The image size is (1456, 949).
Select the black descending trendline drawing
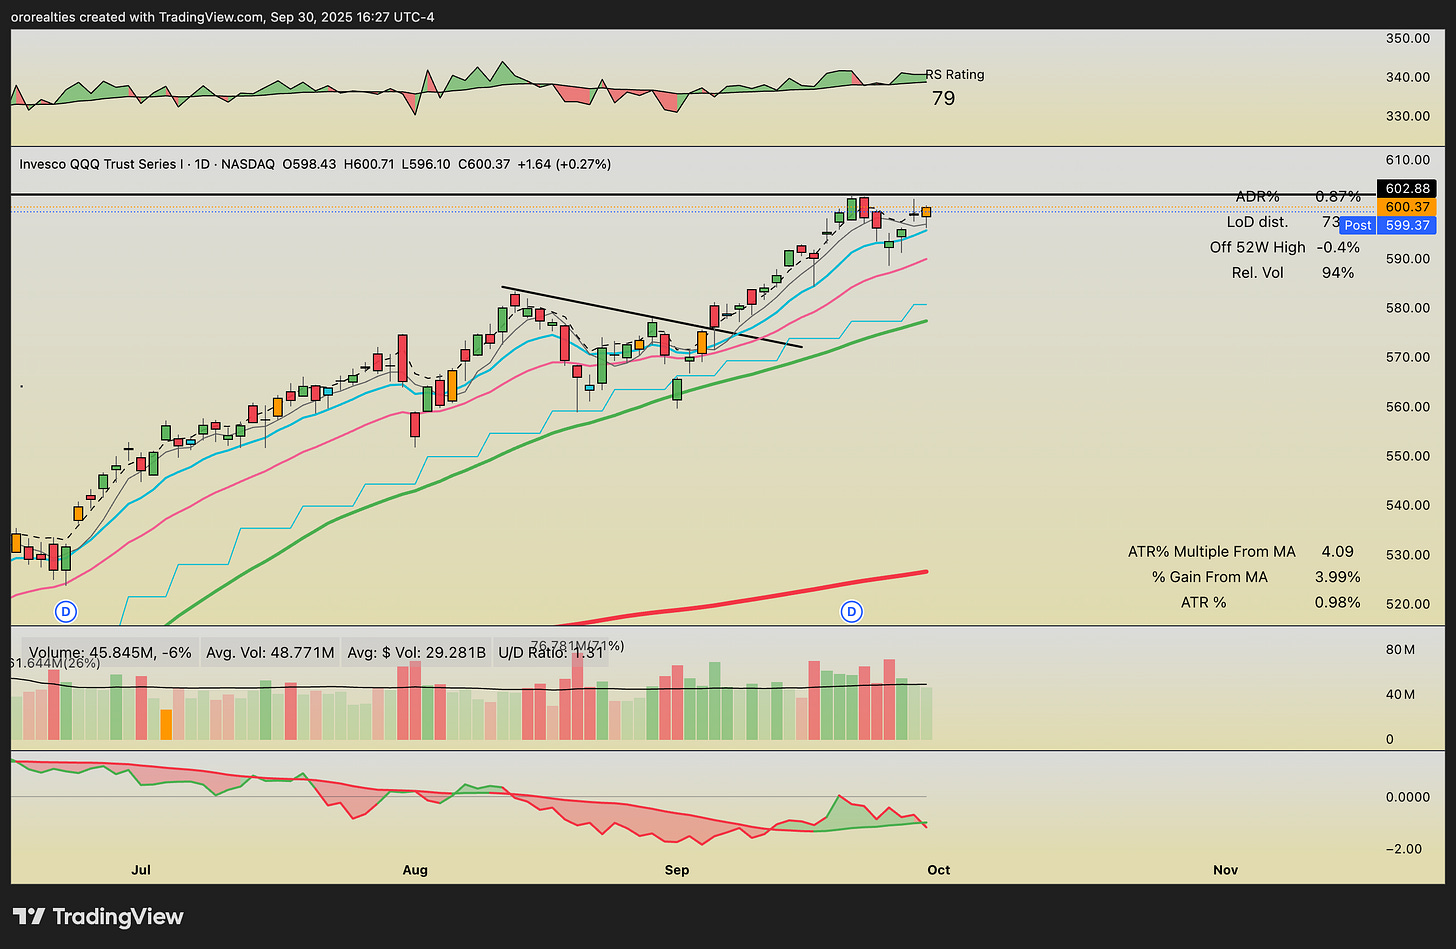(x=652, y=318)
